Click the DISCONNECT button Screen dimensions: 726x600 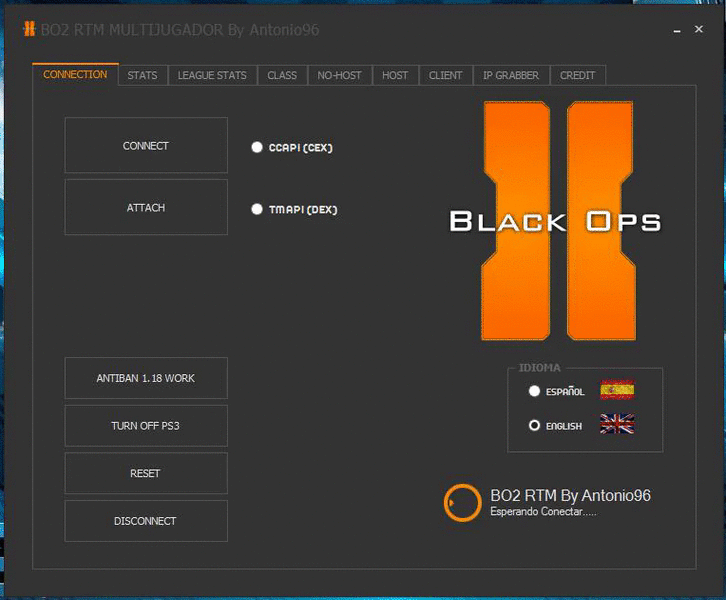click(146, 521)
